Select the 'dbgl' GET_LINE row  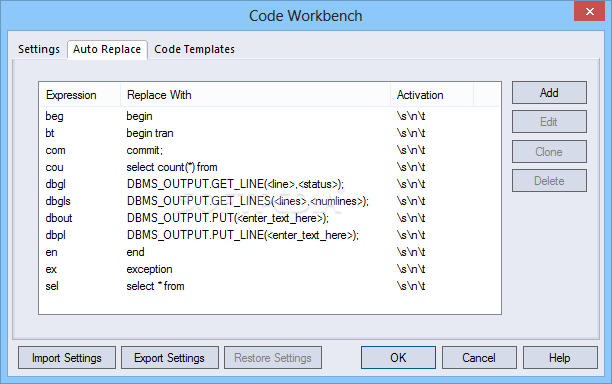[x=269, y=184]
